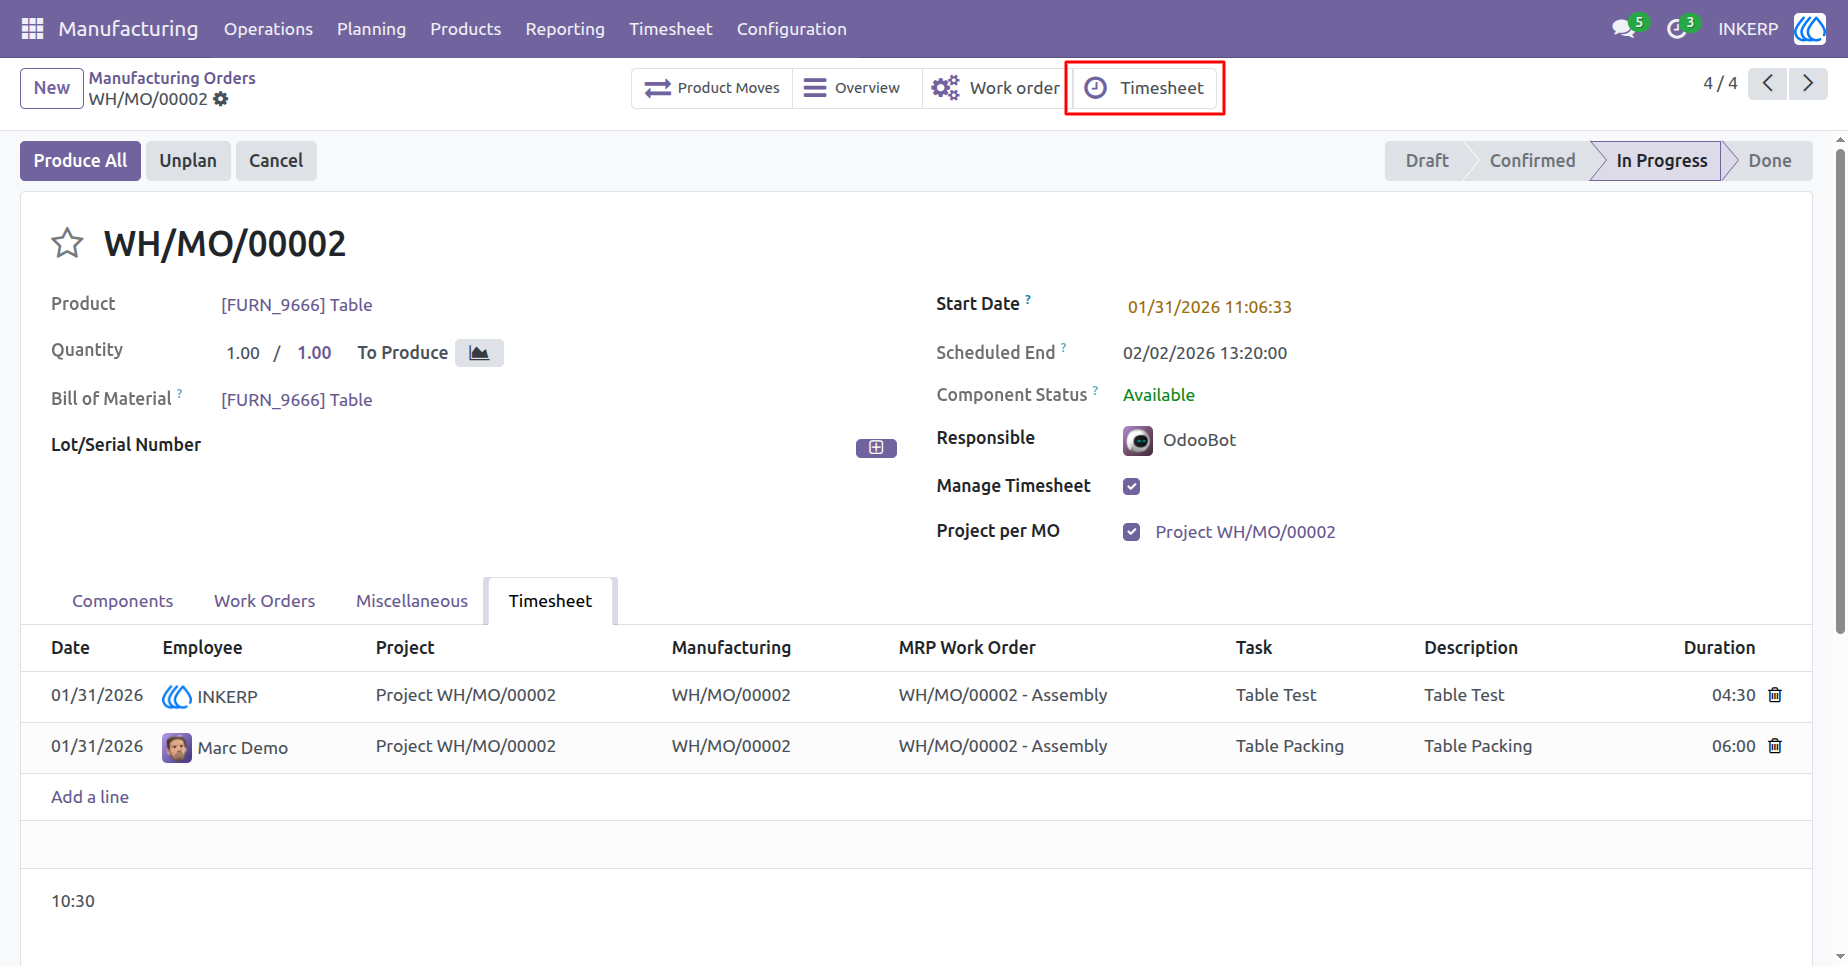
Task: Go to the next record arrow
Action: [x=1808, y=84]
